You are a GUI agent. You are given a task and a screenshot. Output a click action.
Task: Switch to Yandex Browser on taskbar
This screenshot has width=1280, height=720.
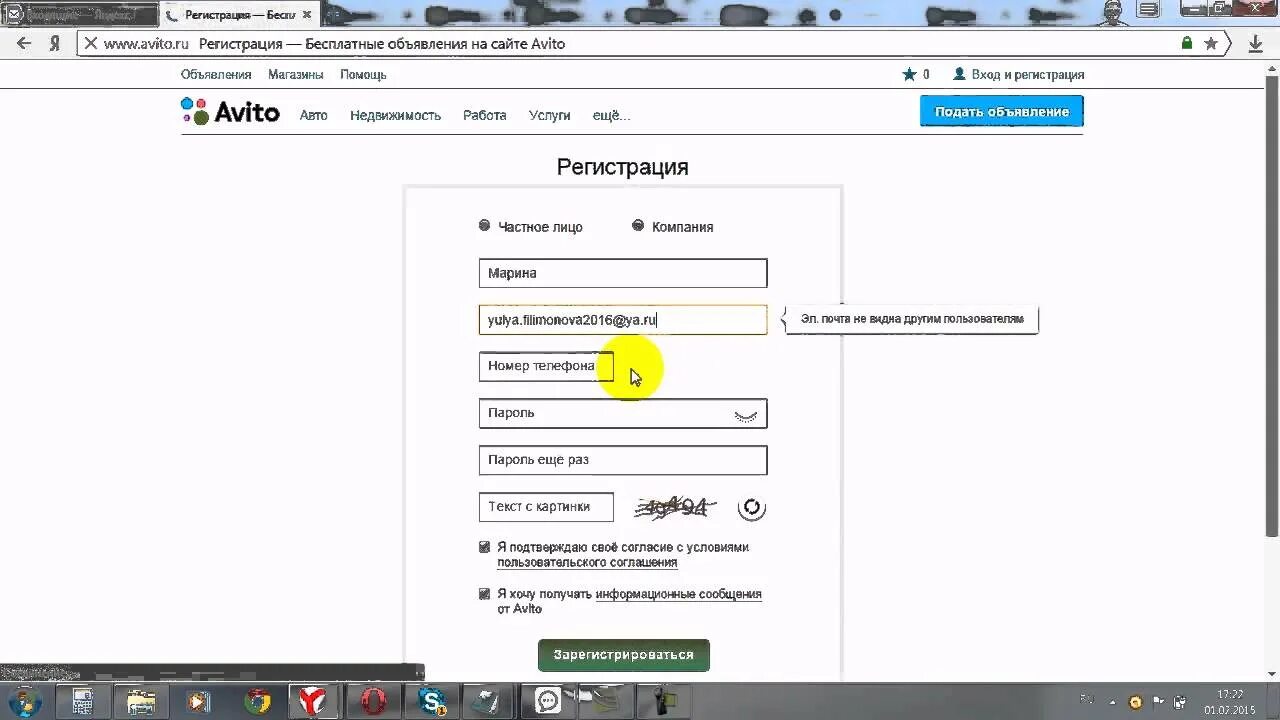point(315,701)
